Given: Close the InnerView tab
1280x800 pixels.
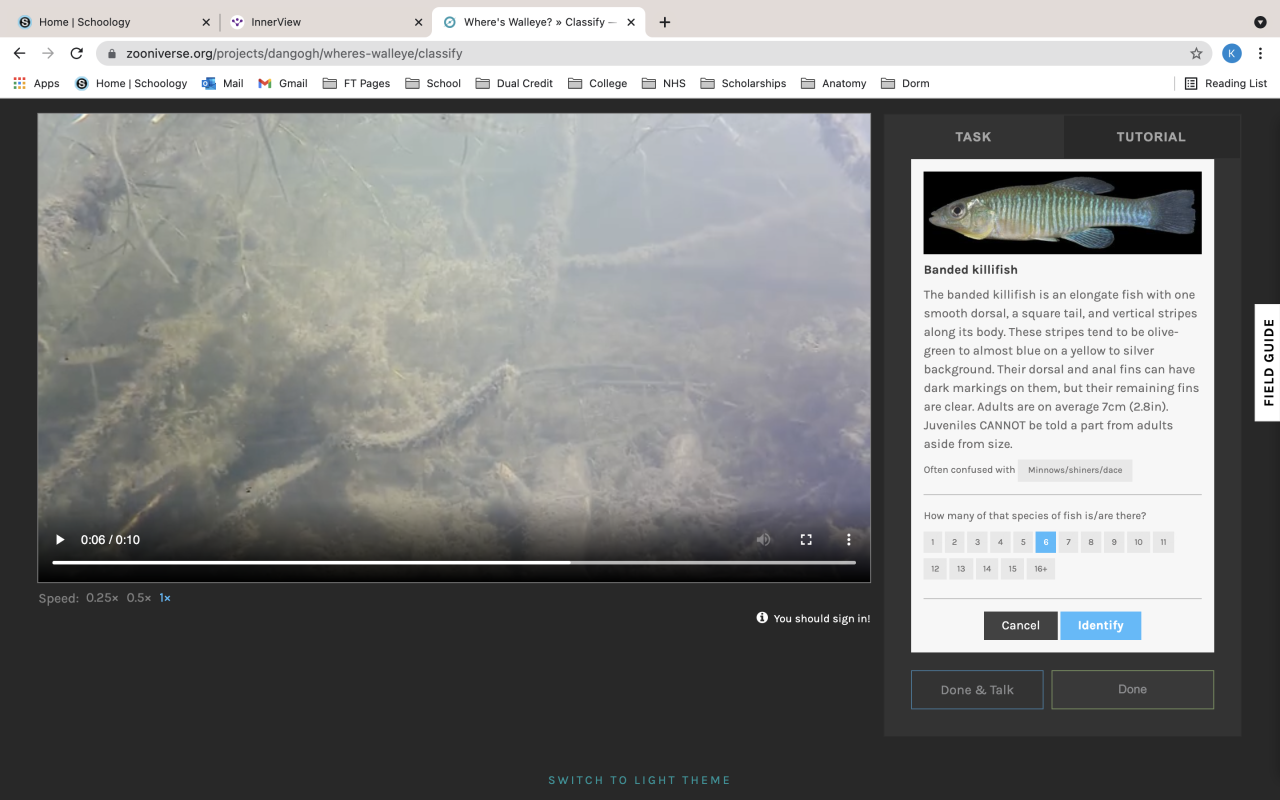Looking at the screenshot, I should 418,22.
